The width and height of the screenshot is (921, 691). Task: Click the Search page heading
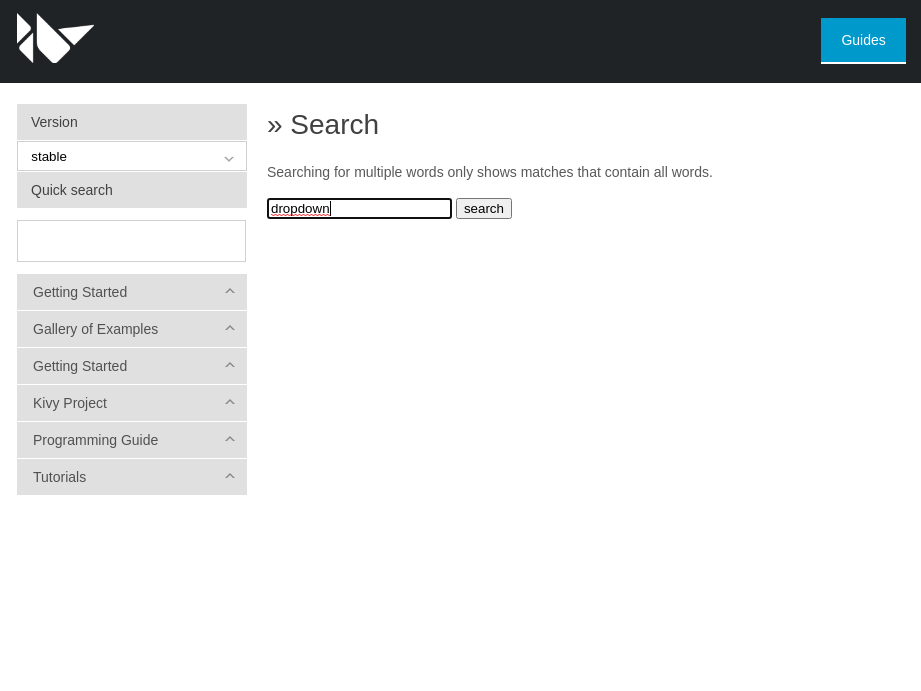pyautogui.click(x=322, y=124)
